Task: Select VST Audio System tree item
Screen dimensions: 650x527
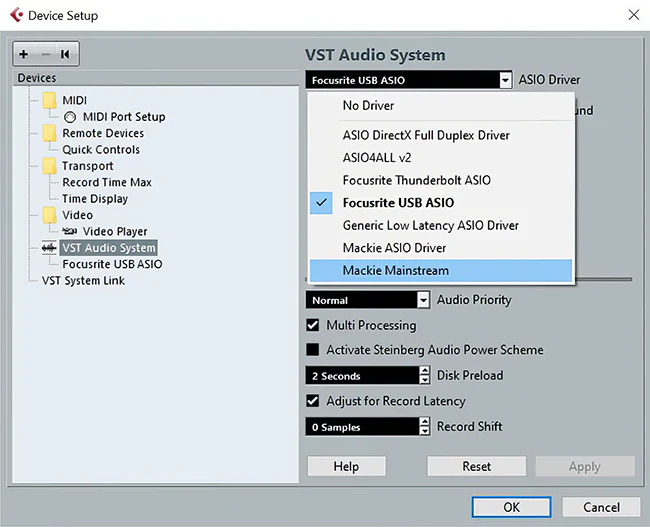Action: [x=109, y=248]
